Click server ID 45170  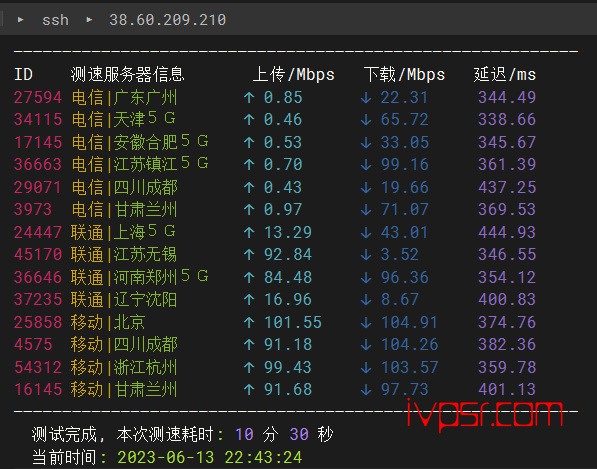pos(38,254)
